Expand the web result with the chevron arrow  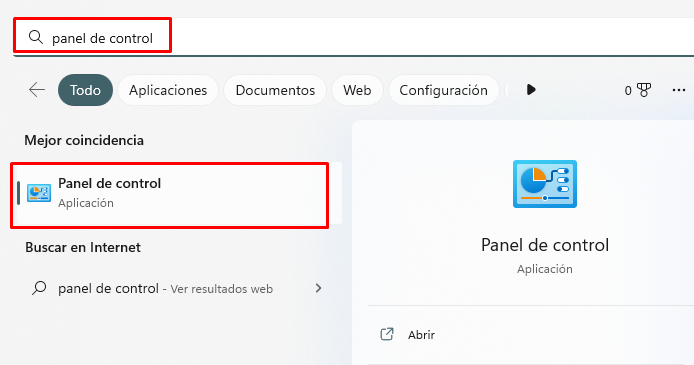click(318, 288)
